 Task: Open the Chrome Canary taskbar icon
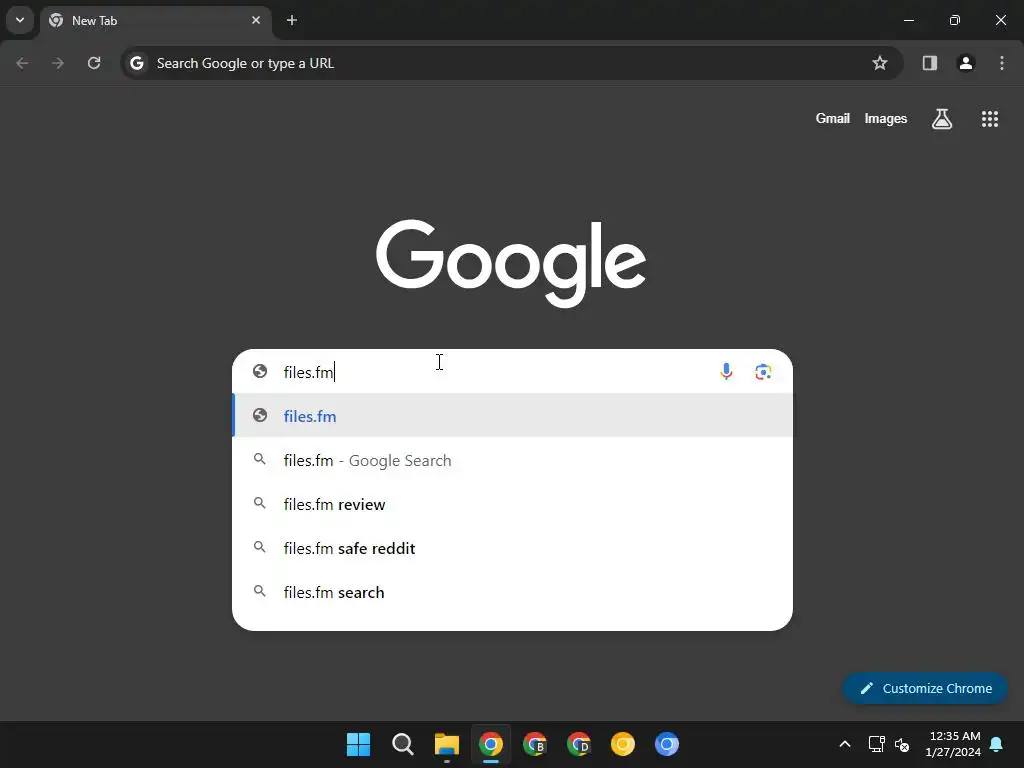pyautogui.click(x=623, y=744)
